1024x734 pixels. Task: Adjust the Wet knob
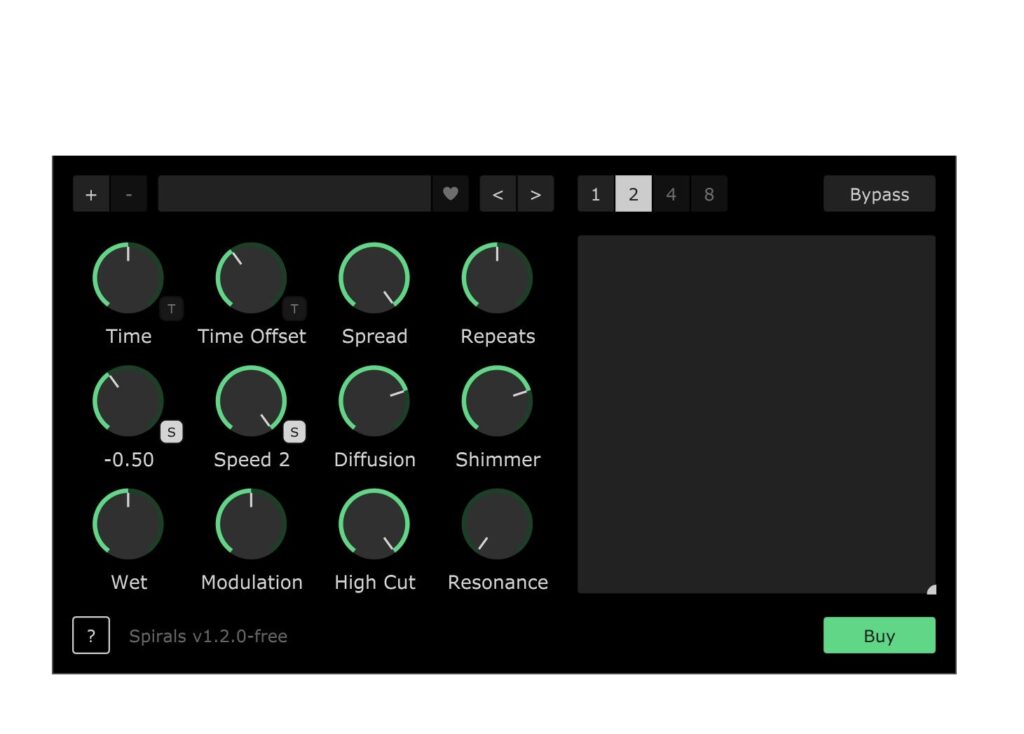129,522
